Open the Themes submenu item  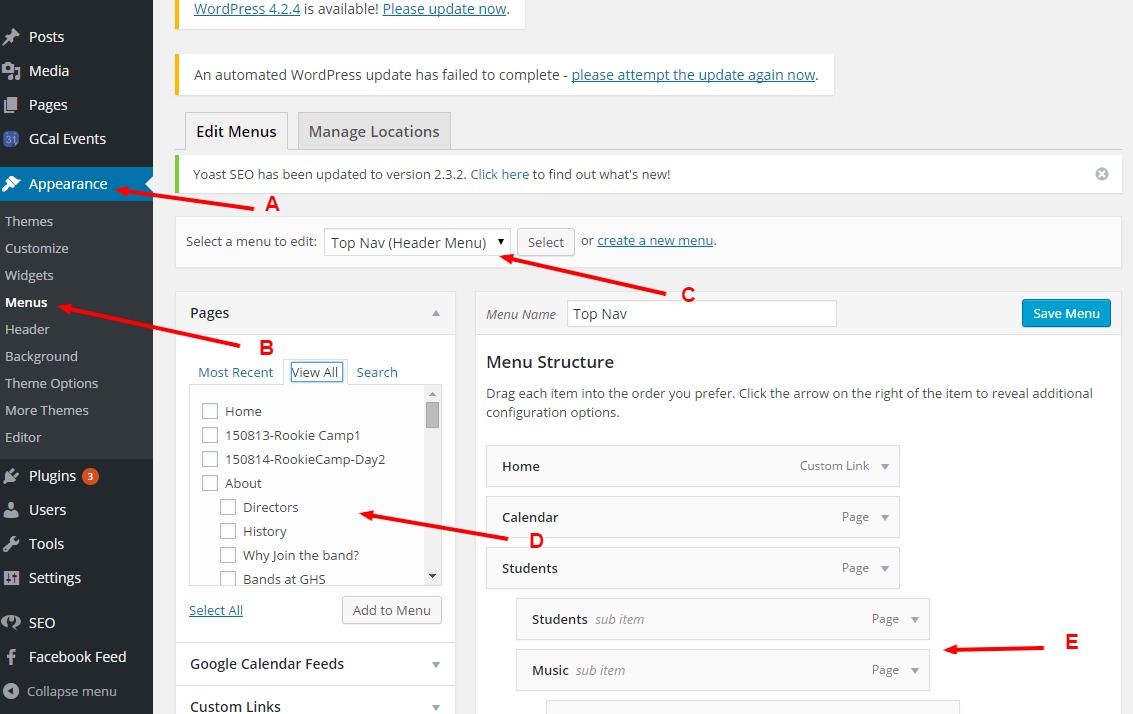[29, 221]
